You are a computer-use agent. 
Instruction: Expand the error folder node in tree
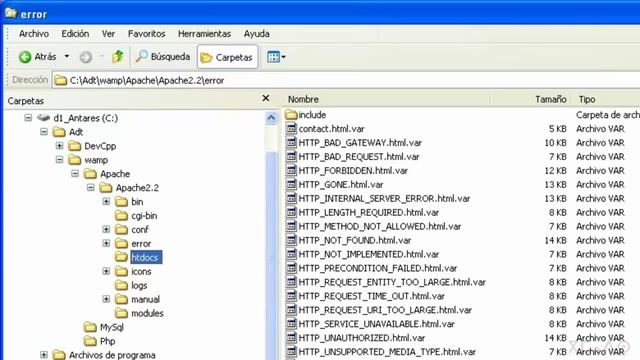click(106, 244)
